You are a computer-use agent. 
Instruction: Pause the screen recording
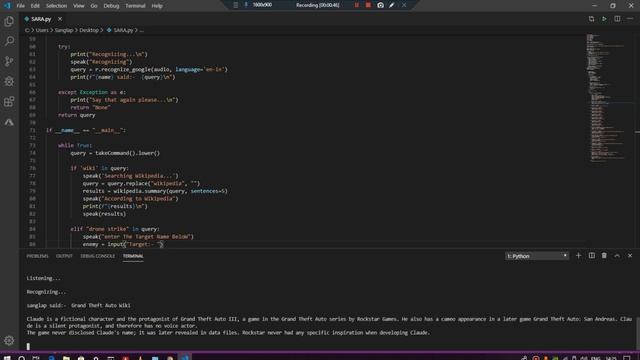point(357,5)
